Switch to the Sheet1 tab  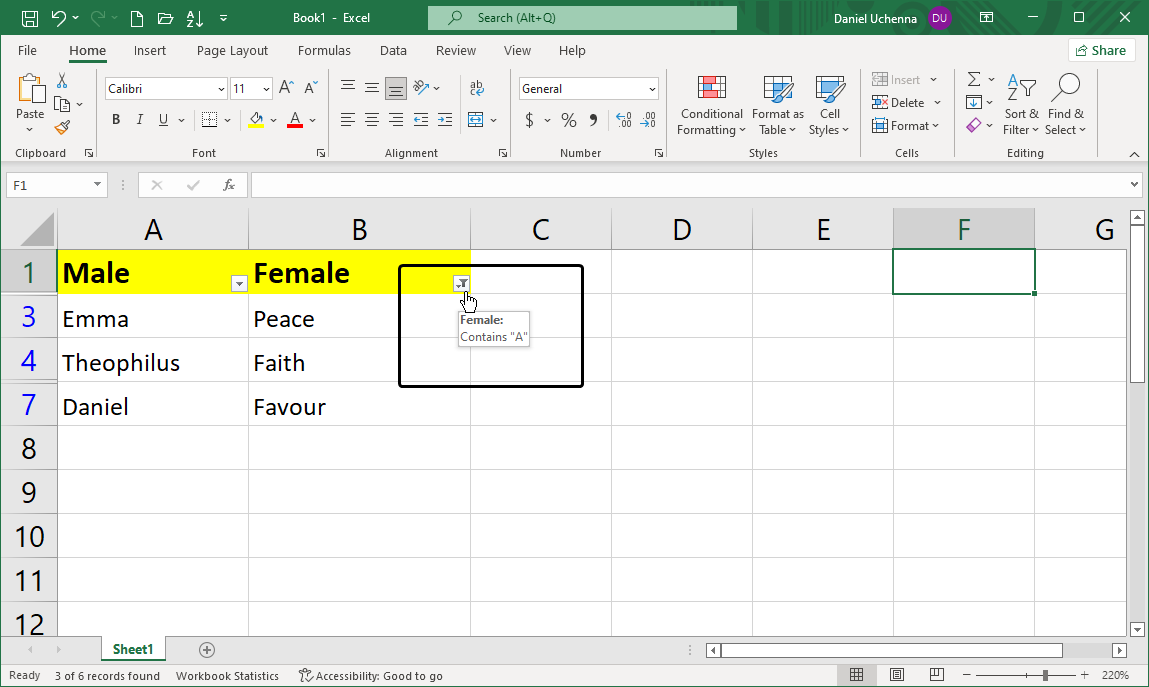(133, 650)
